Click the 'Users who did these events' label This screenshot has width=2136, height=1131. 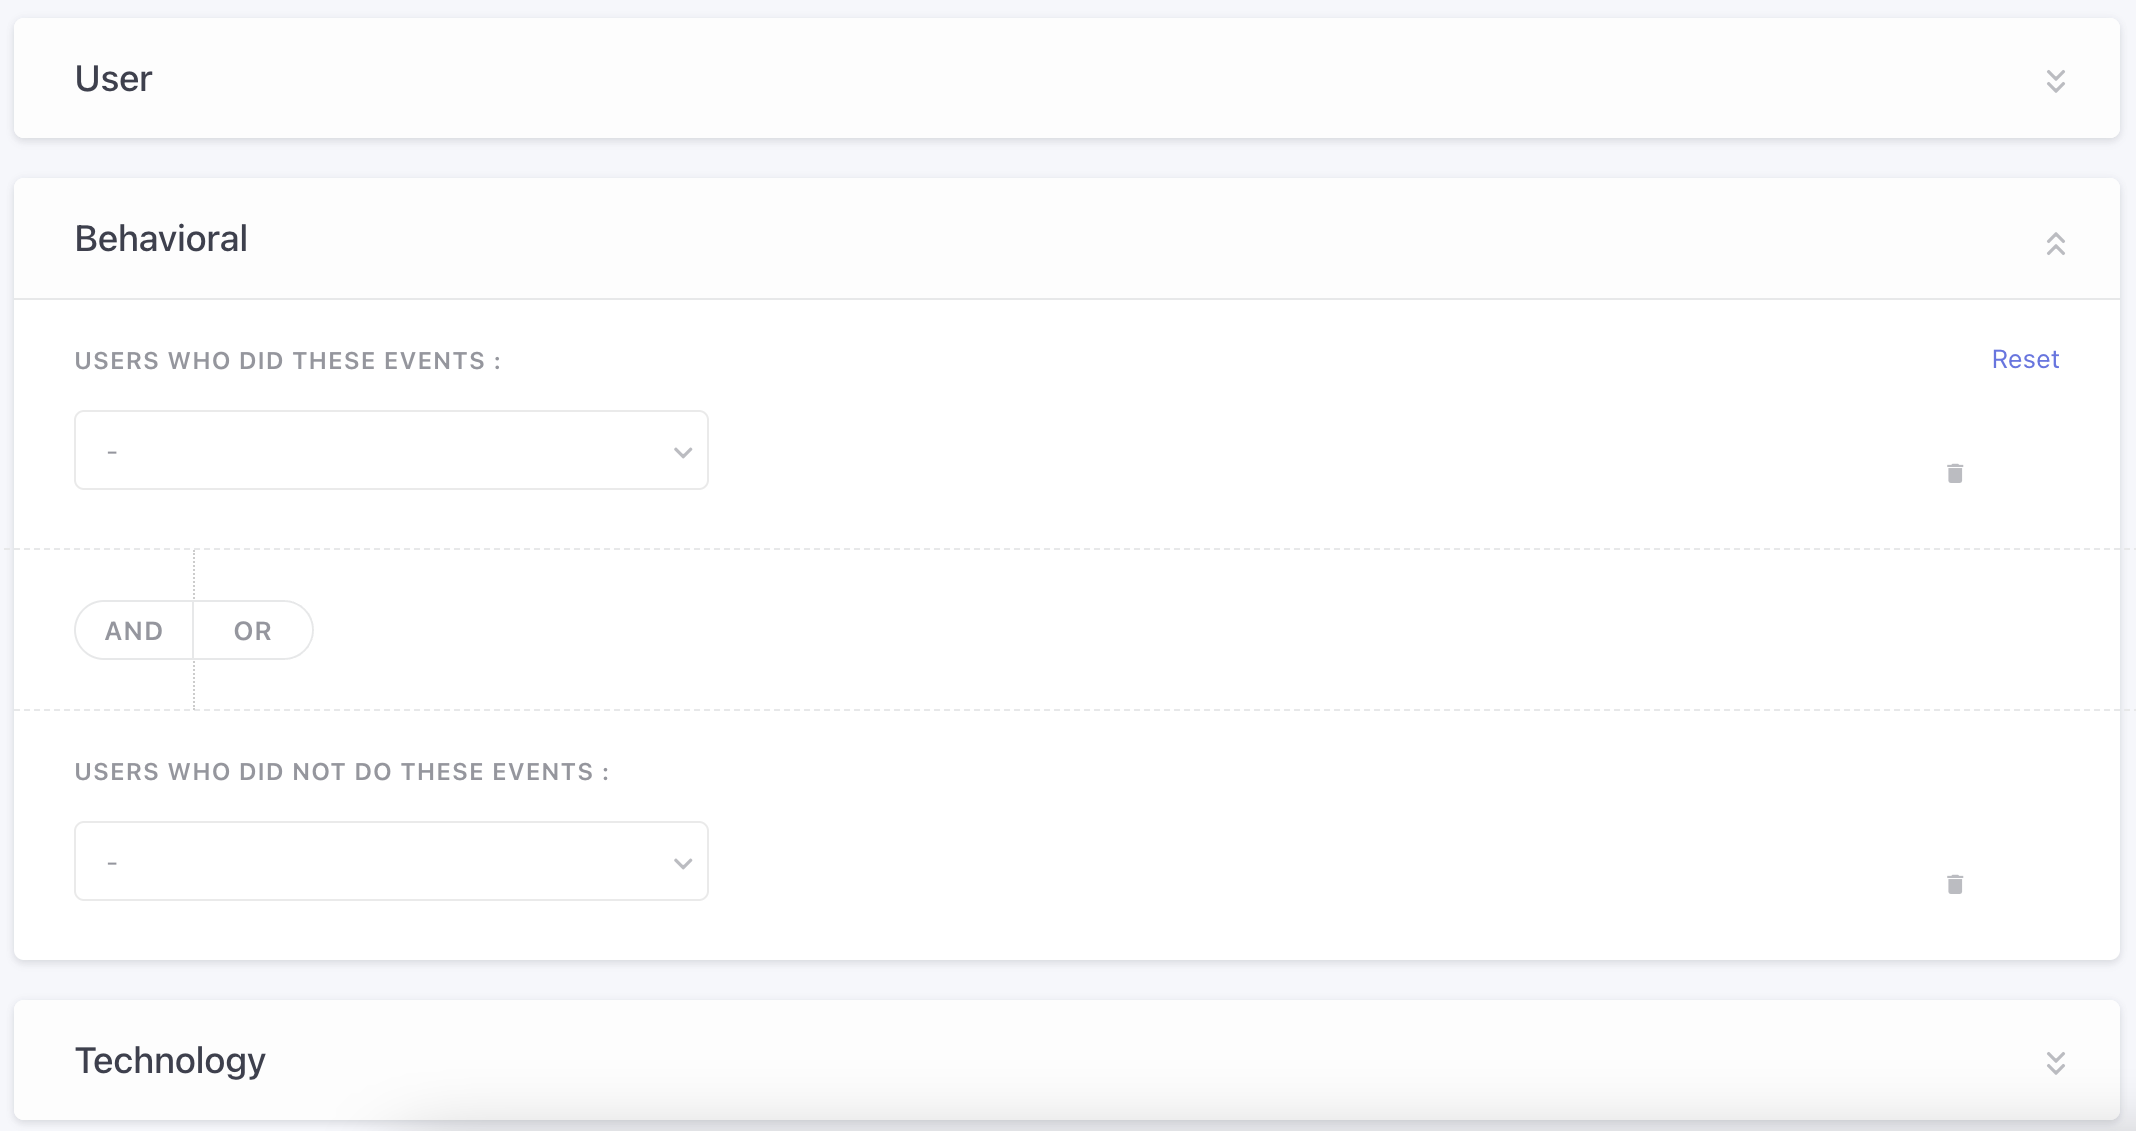287,361
